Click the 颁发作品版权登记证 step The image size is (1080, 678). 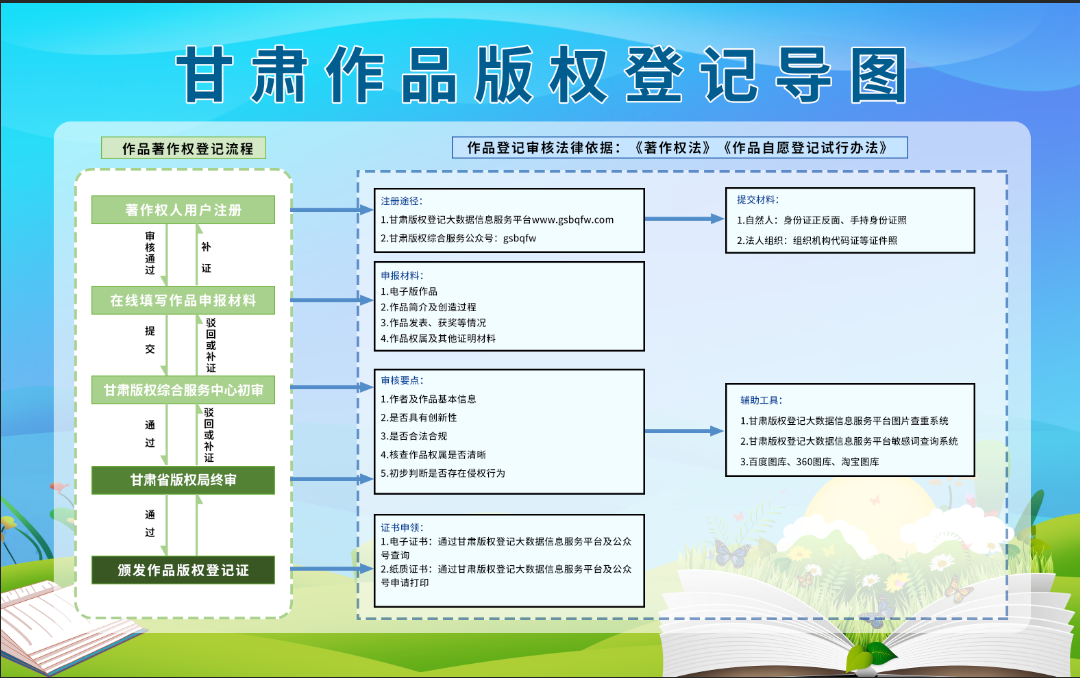tap(183, 571)
